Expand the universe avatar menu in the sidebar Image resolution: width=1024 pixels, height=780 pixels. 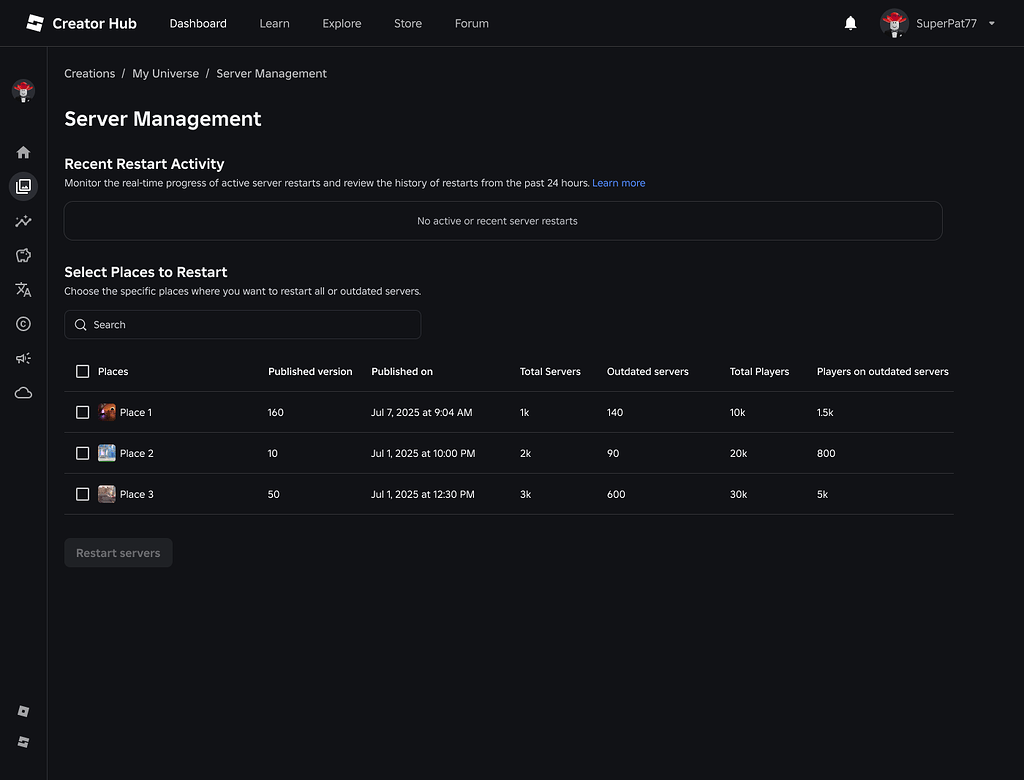(22, 91)
